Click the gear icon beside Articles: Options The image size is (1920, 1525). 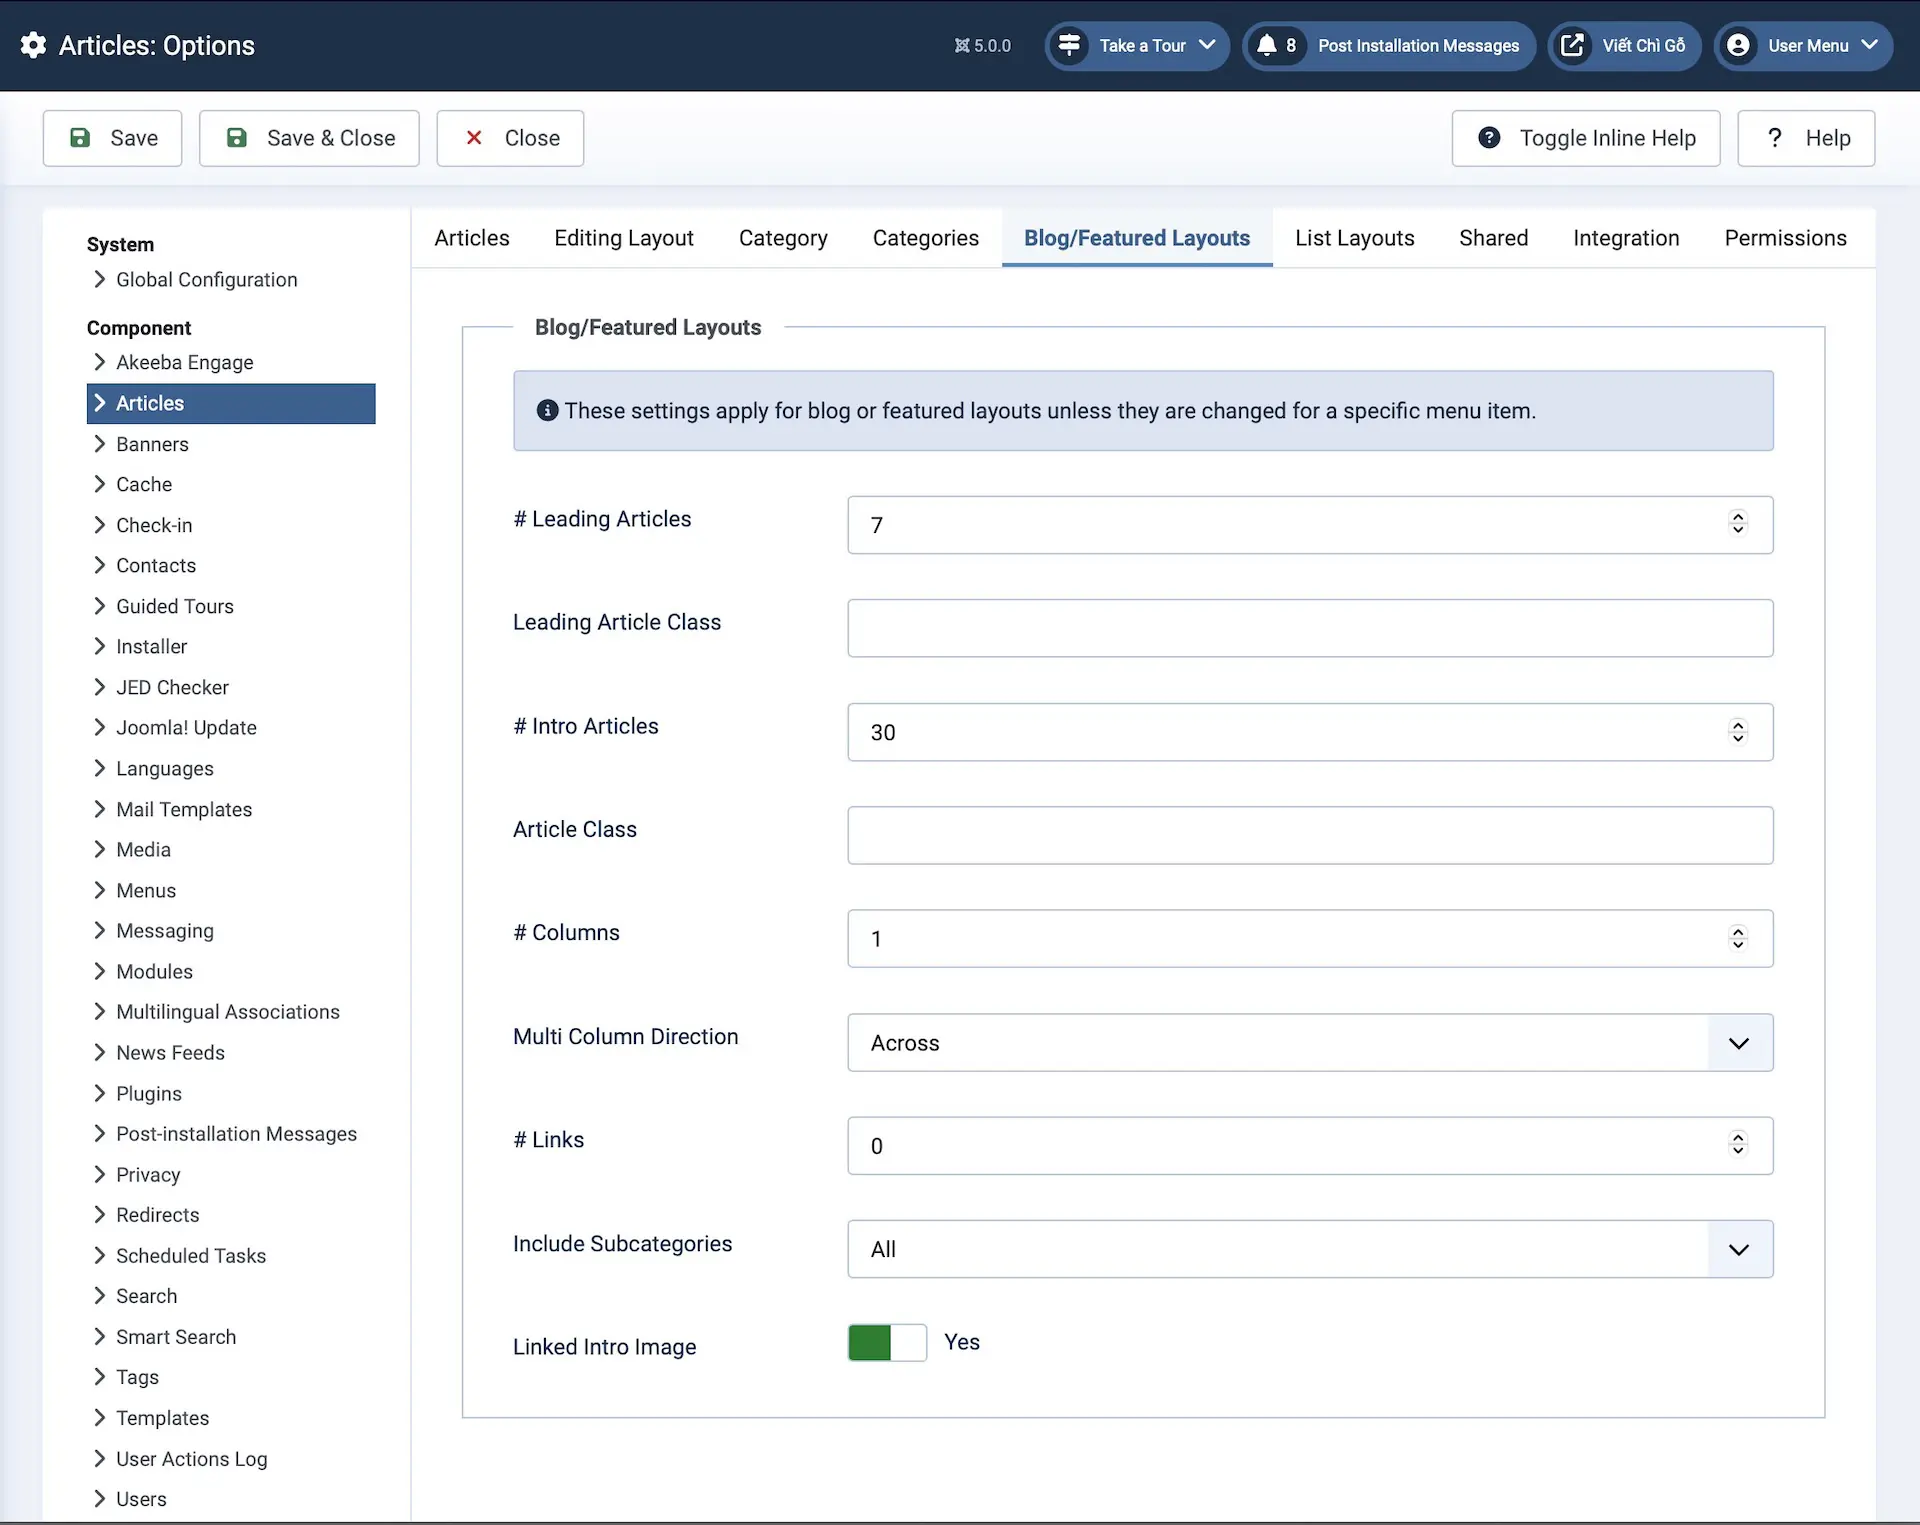(x=33, y=45)
